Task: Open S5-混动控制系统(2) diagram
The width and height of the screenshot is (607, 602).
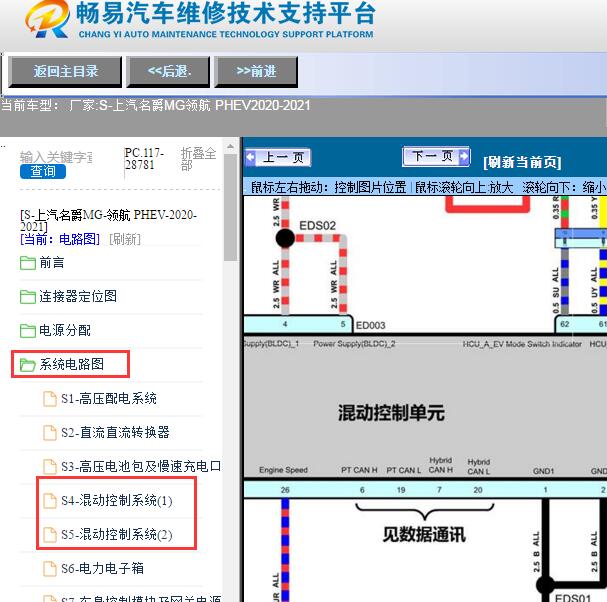Action: [x=117, y=535]
